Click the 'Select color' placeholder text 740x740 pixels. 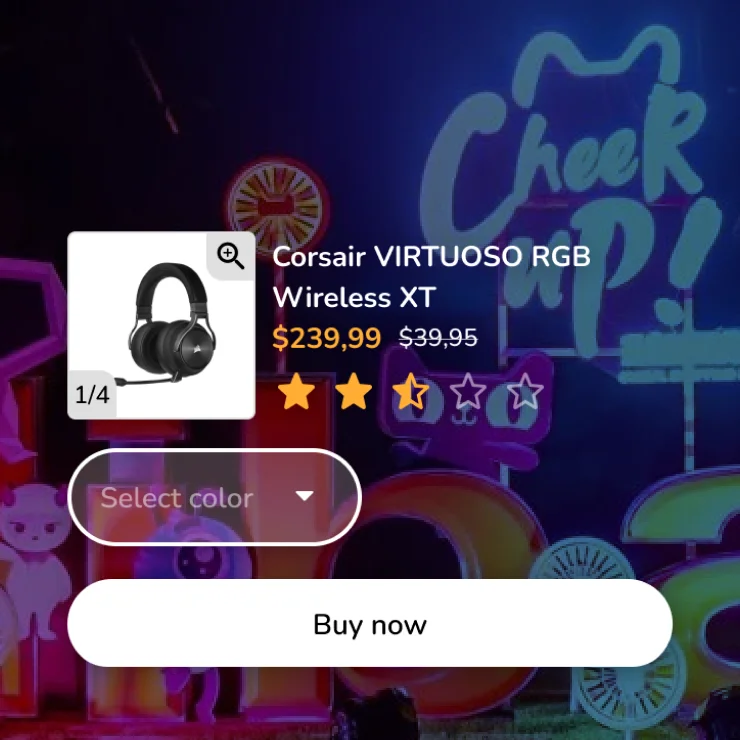click(177, 498)
